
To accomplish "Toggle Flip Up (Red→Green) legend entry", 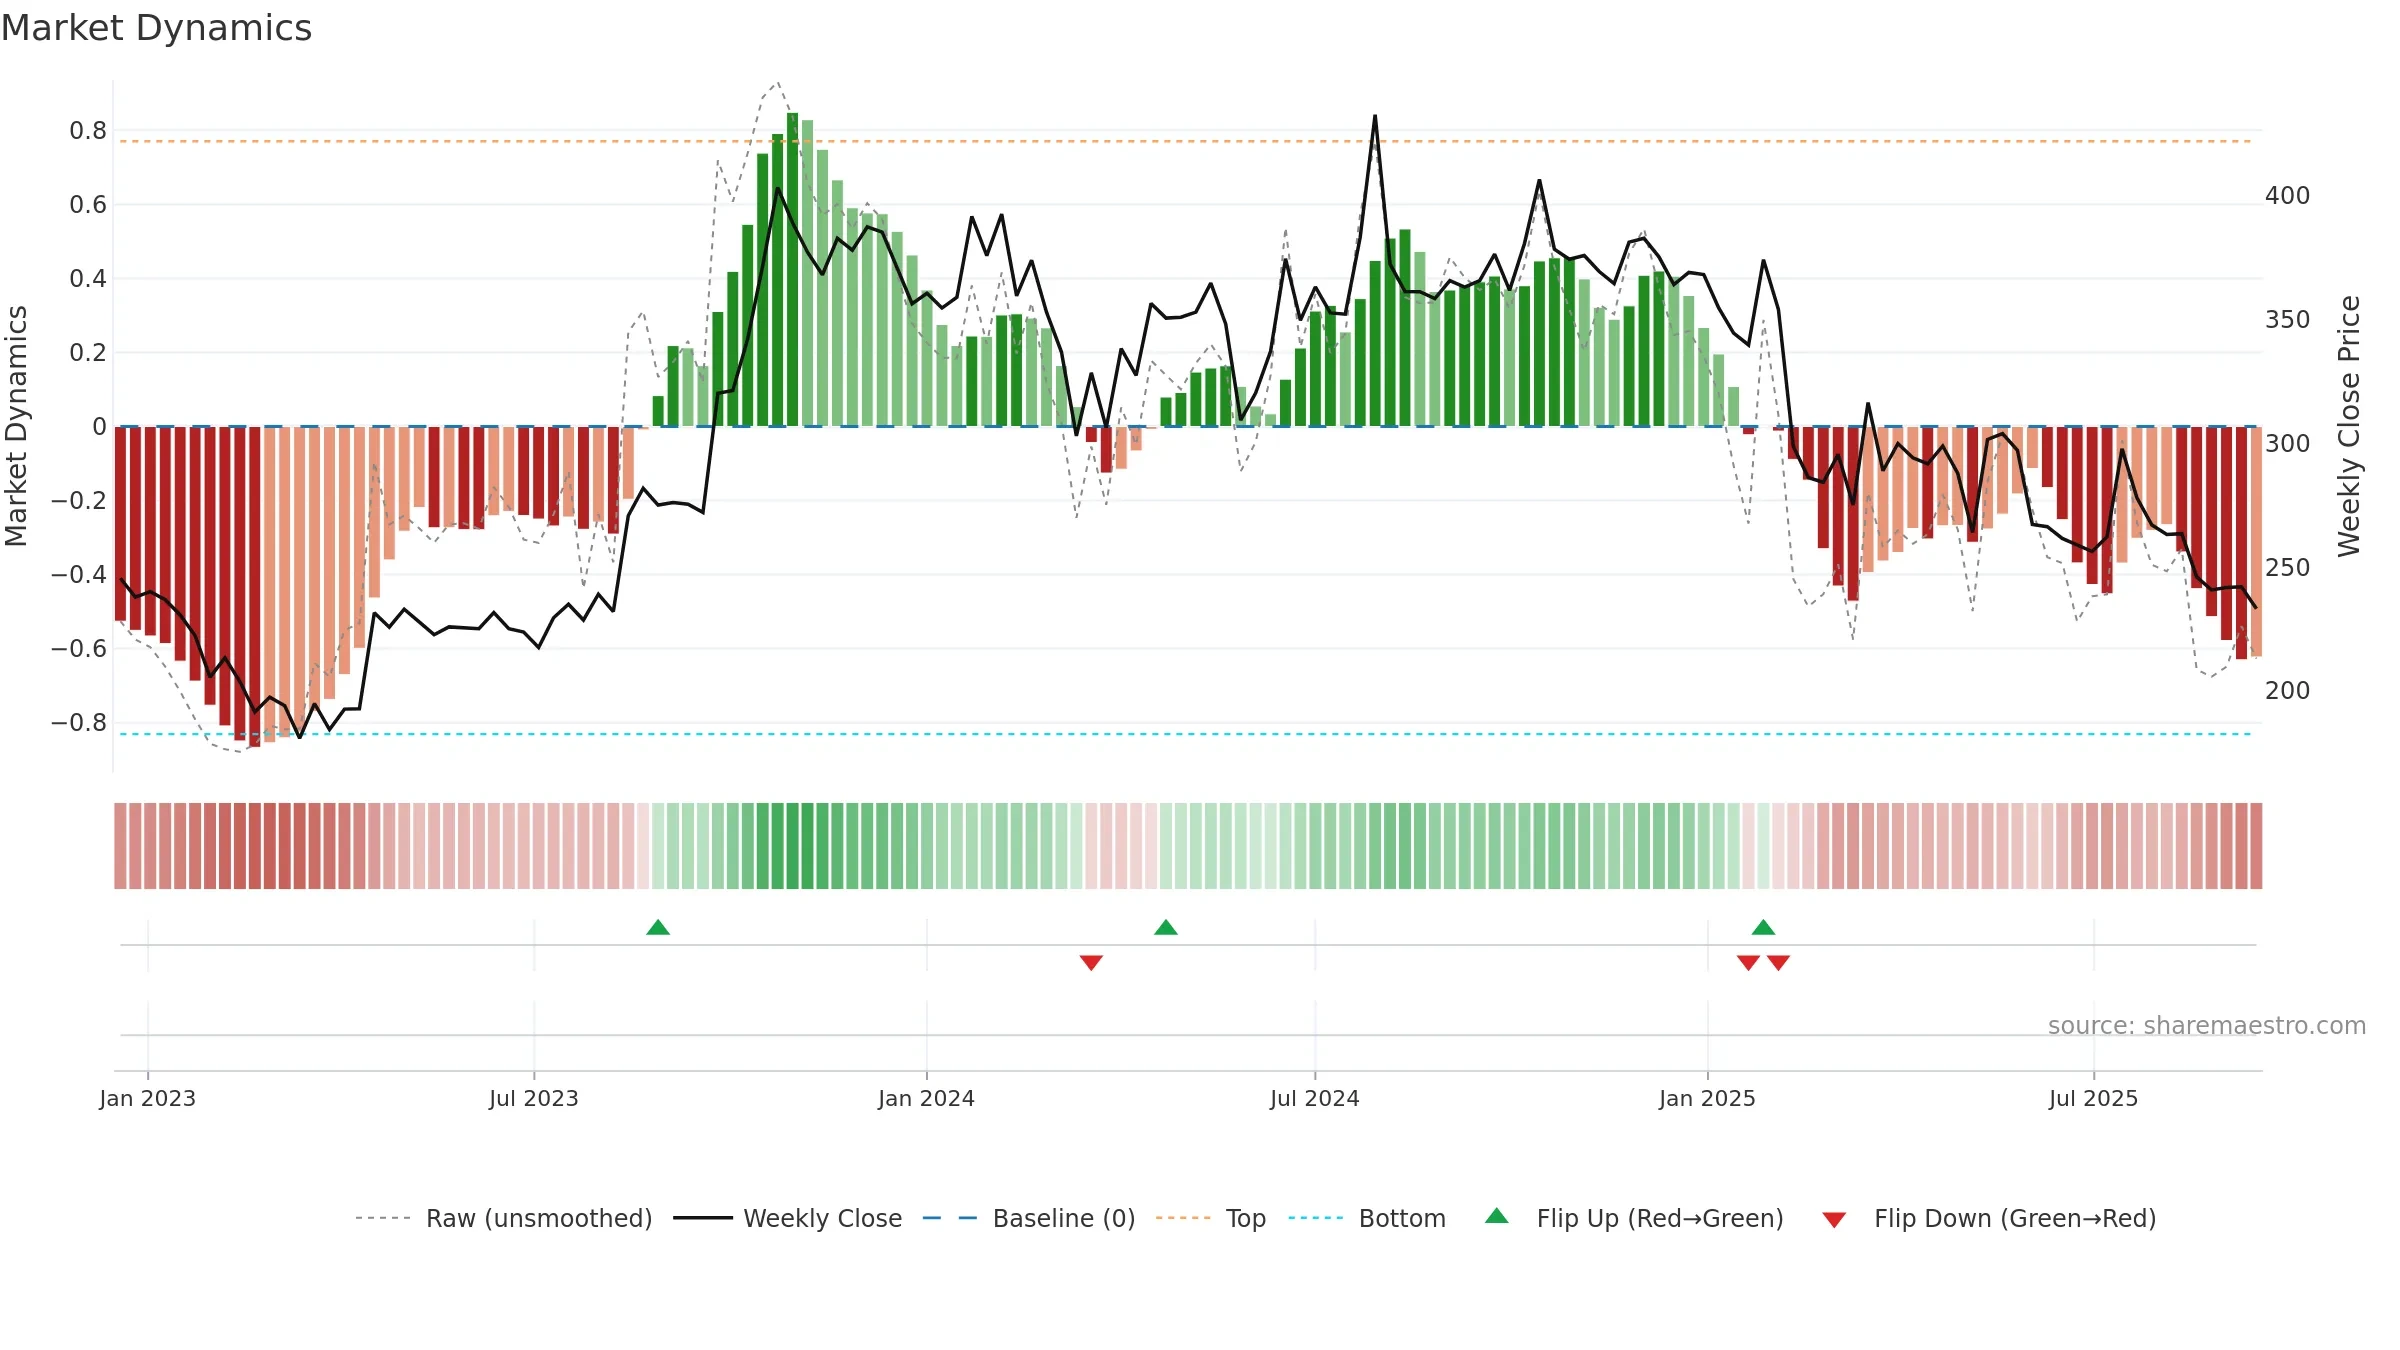I will [1635, 1218].
